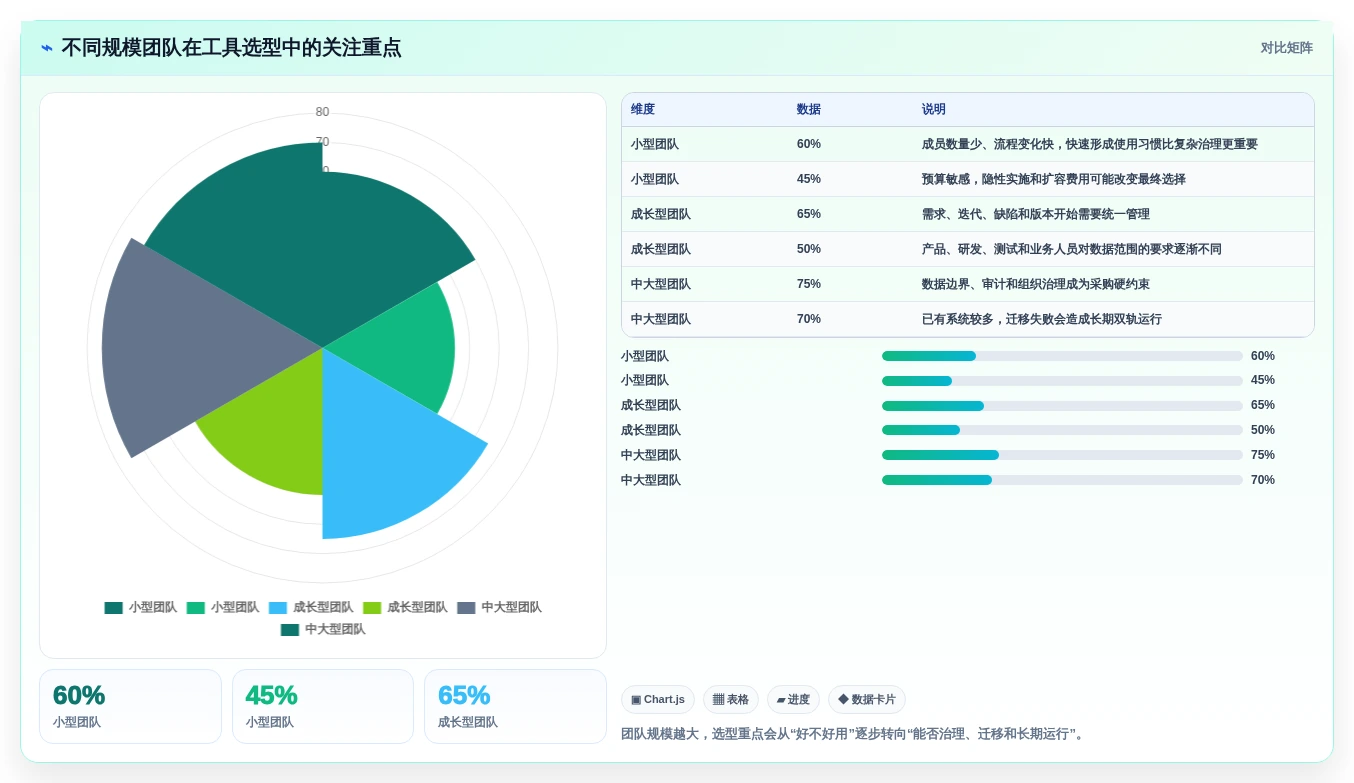The height and width of the screenshot is (783, 1354).
Task: Select the title 不同规模团队在工具选型中的关注重点
Action: (x=231, y=48)
